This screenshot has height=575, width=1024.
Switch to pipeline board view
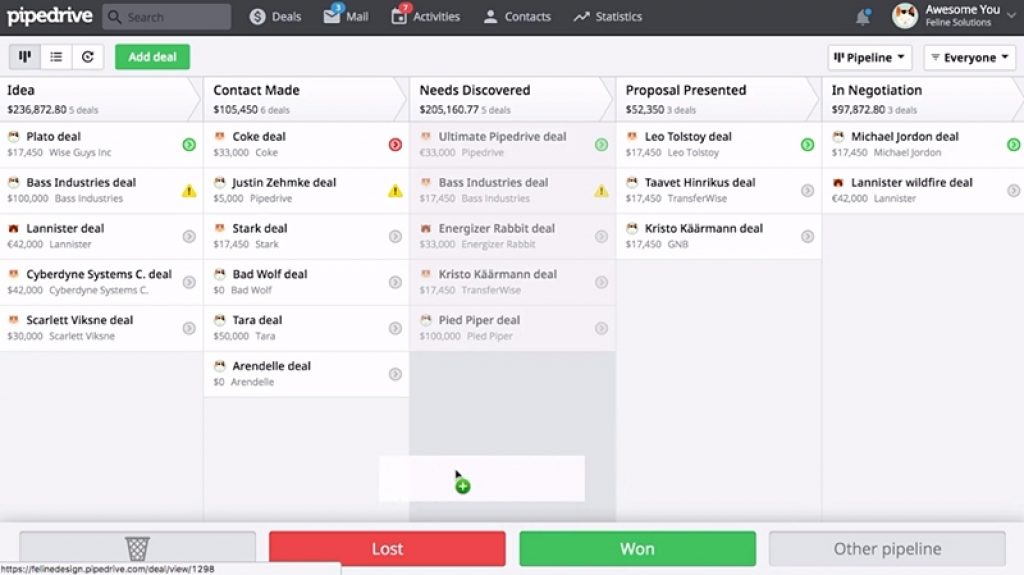[25, 57]
